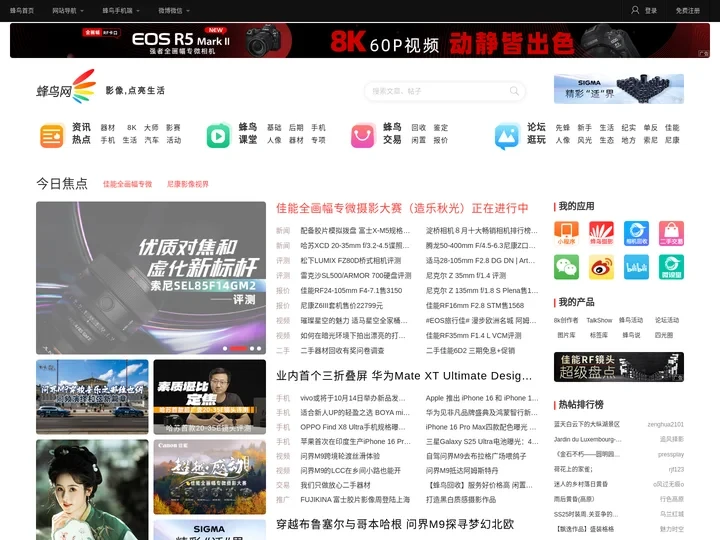Click the search magnifier icon
Screen dimensions: 720x540
[514, 91]
